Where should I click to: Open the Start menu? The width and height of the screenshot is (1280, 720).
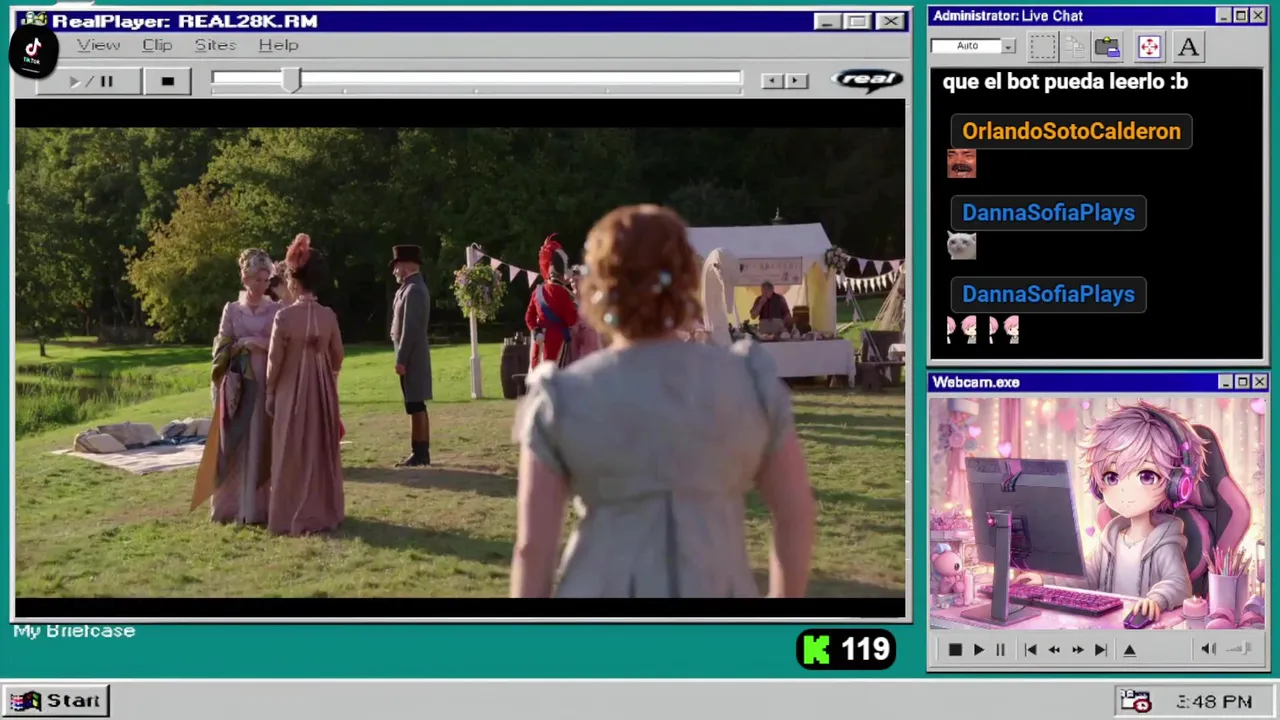[x=56, y=700]
